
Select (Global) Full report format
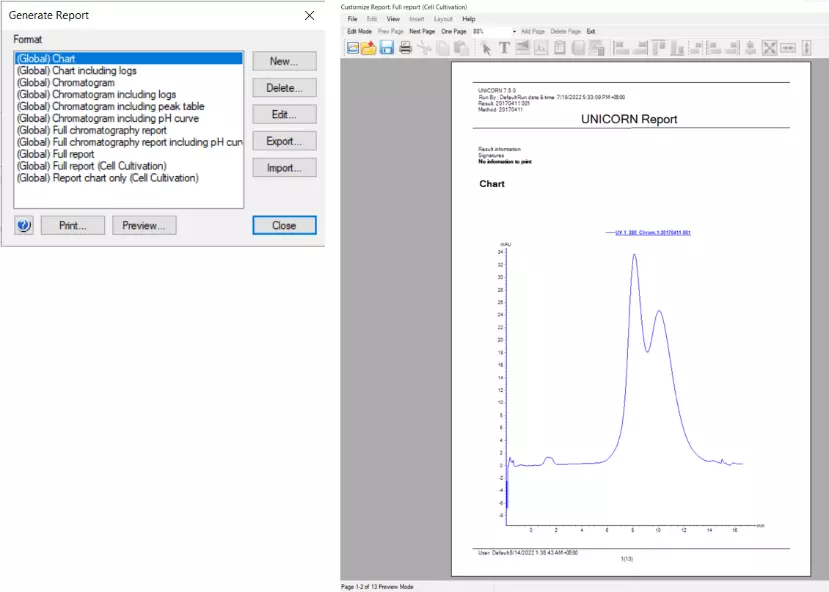(56, 154)
